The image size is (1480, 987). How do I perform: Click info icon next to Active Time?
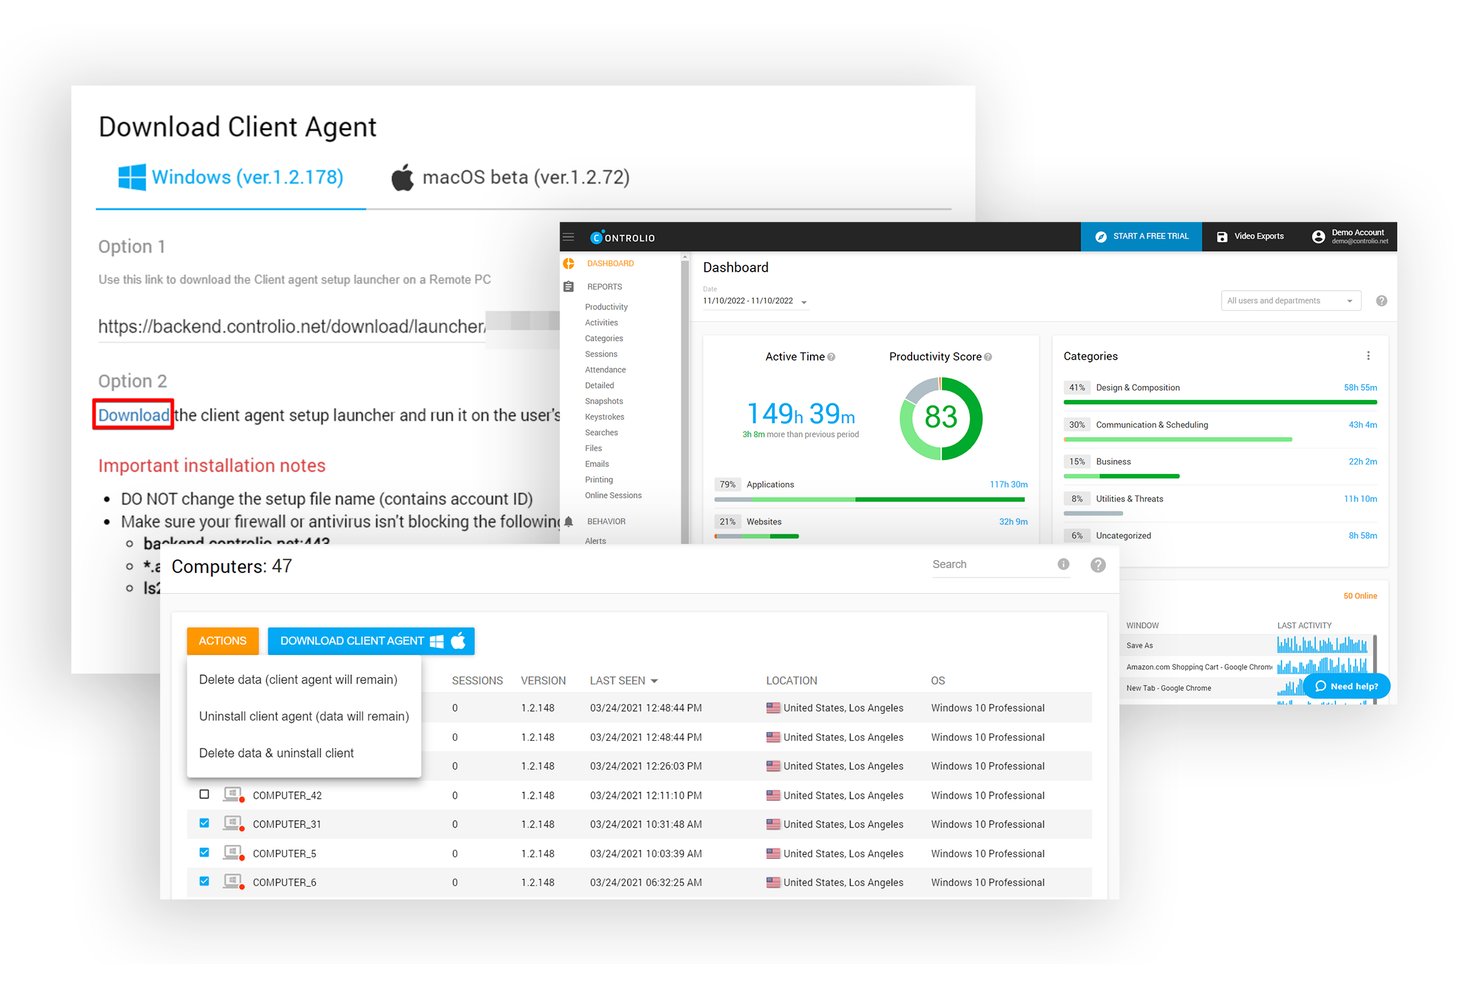pyautogui.click(x=831, y=357)
